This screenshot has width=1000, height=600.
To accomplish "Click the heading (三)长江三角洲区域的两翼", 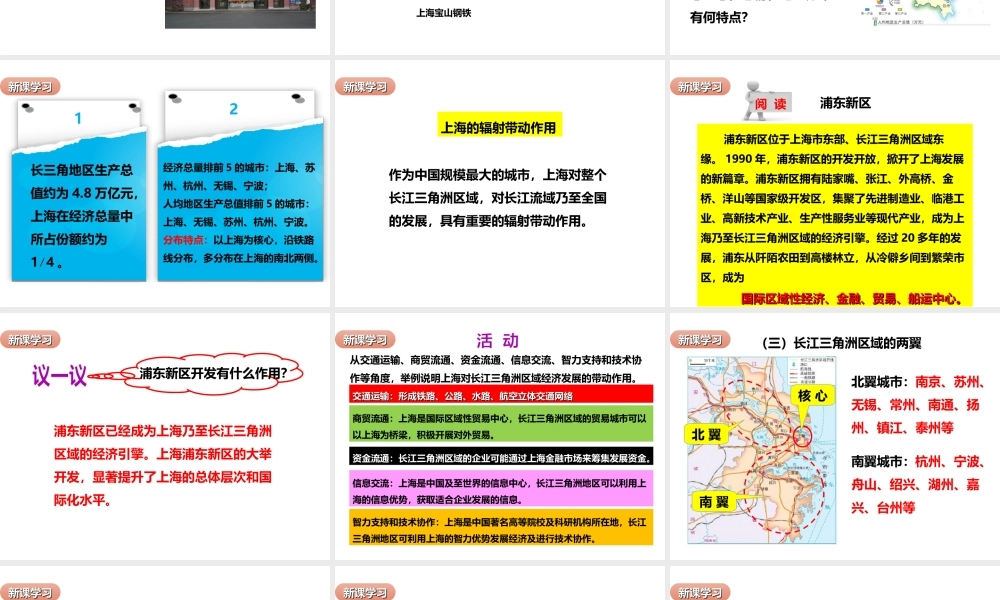I will (842, 343).
